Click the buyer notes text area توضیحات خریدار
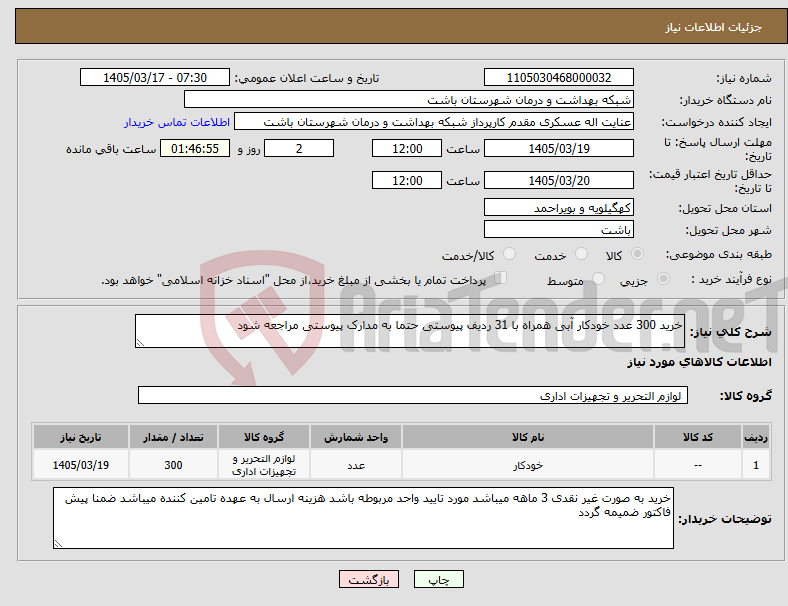 pos(363,518)
